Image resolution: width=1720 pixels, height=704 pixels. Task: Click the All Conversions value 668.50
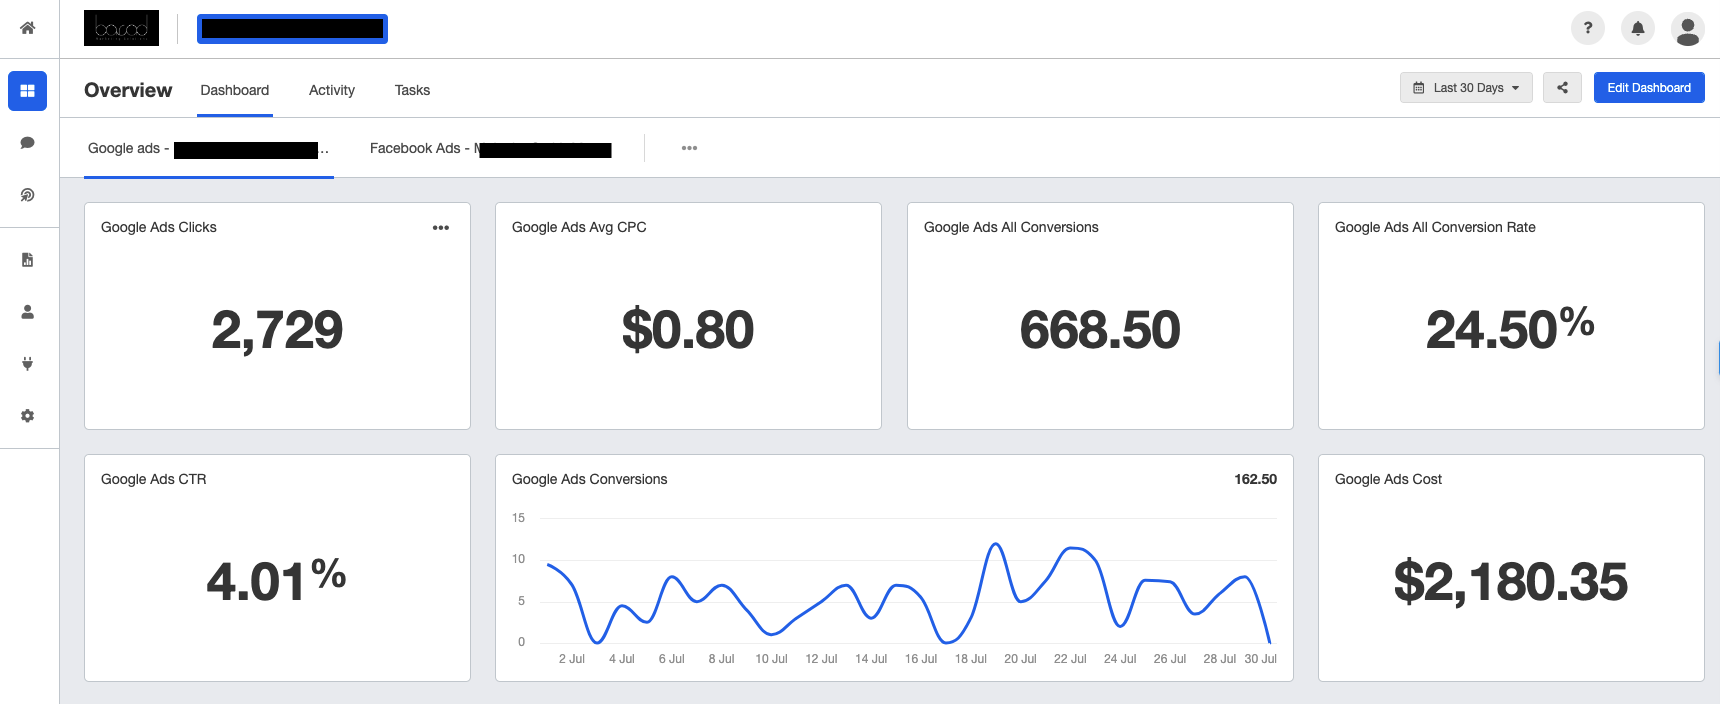[x=1100, y=330]
